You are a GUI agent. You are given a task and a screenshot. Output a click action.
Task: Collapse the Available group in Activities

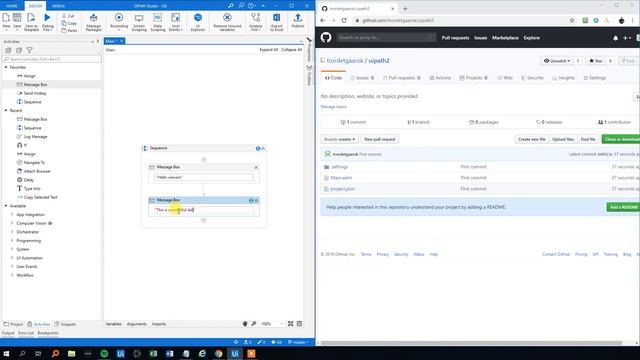click(x=6, y=206)
